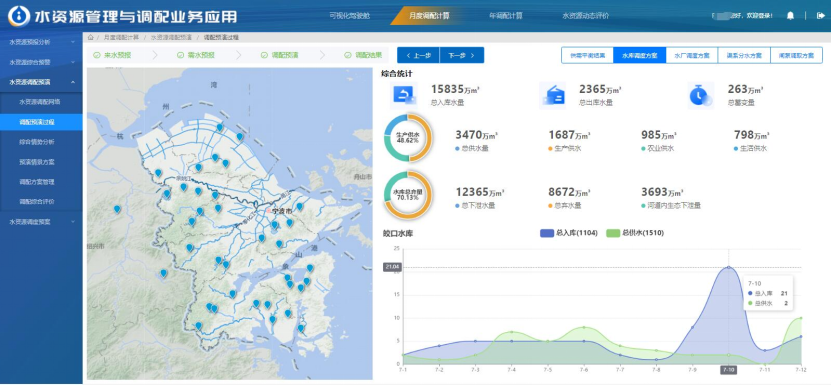Expand the 水资源预报分析 sidebar menu
This screenshot has height=385, width=831.
[41, 42]
